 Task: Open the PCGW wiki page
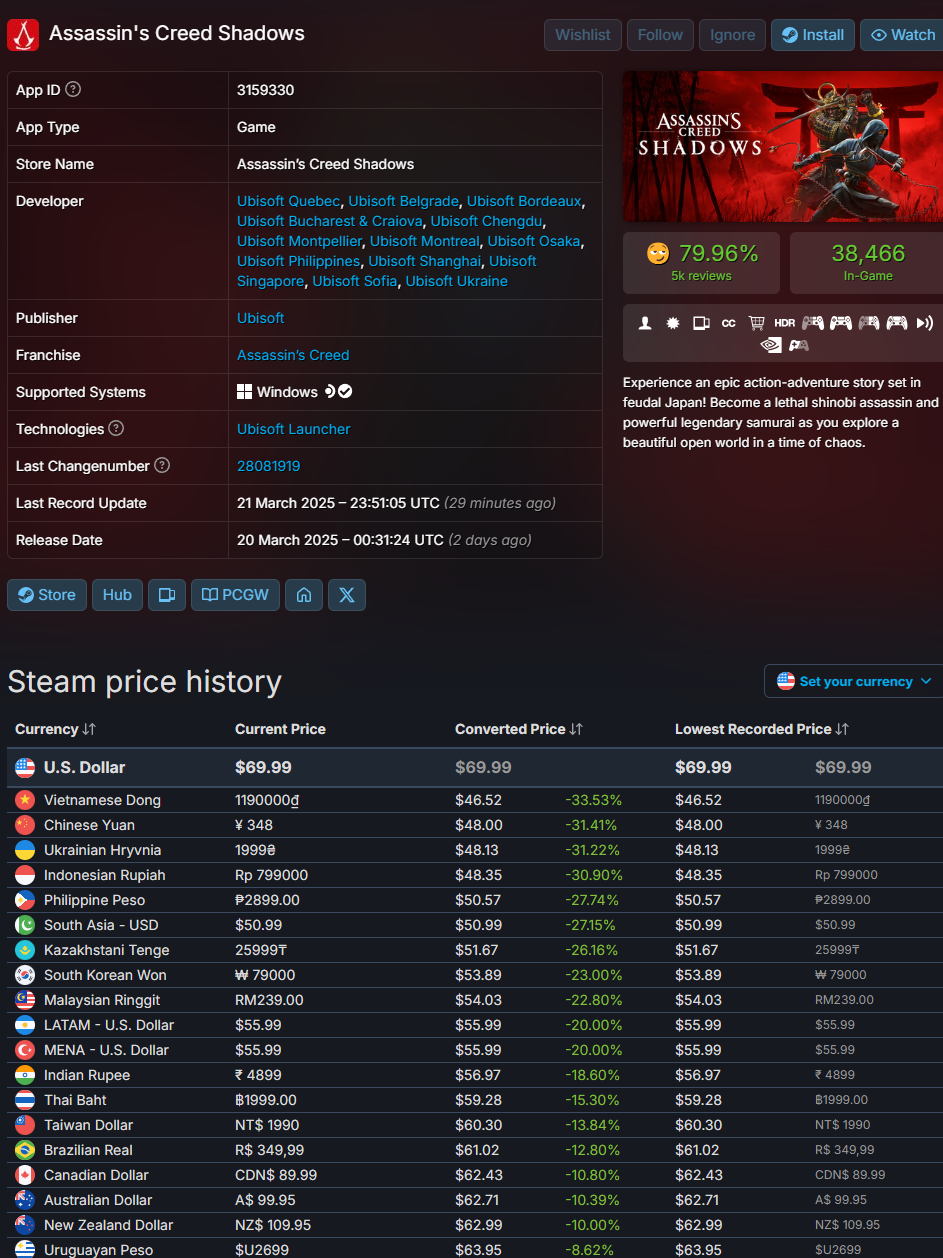pos(235,595)
